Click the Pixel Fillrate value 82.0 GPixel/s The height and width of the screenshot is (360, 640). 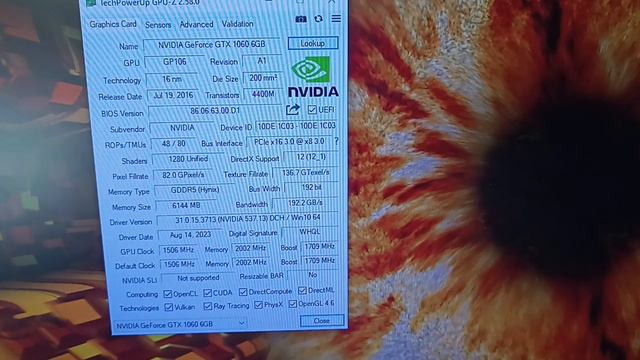[183, 175]
